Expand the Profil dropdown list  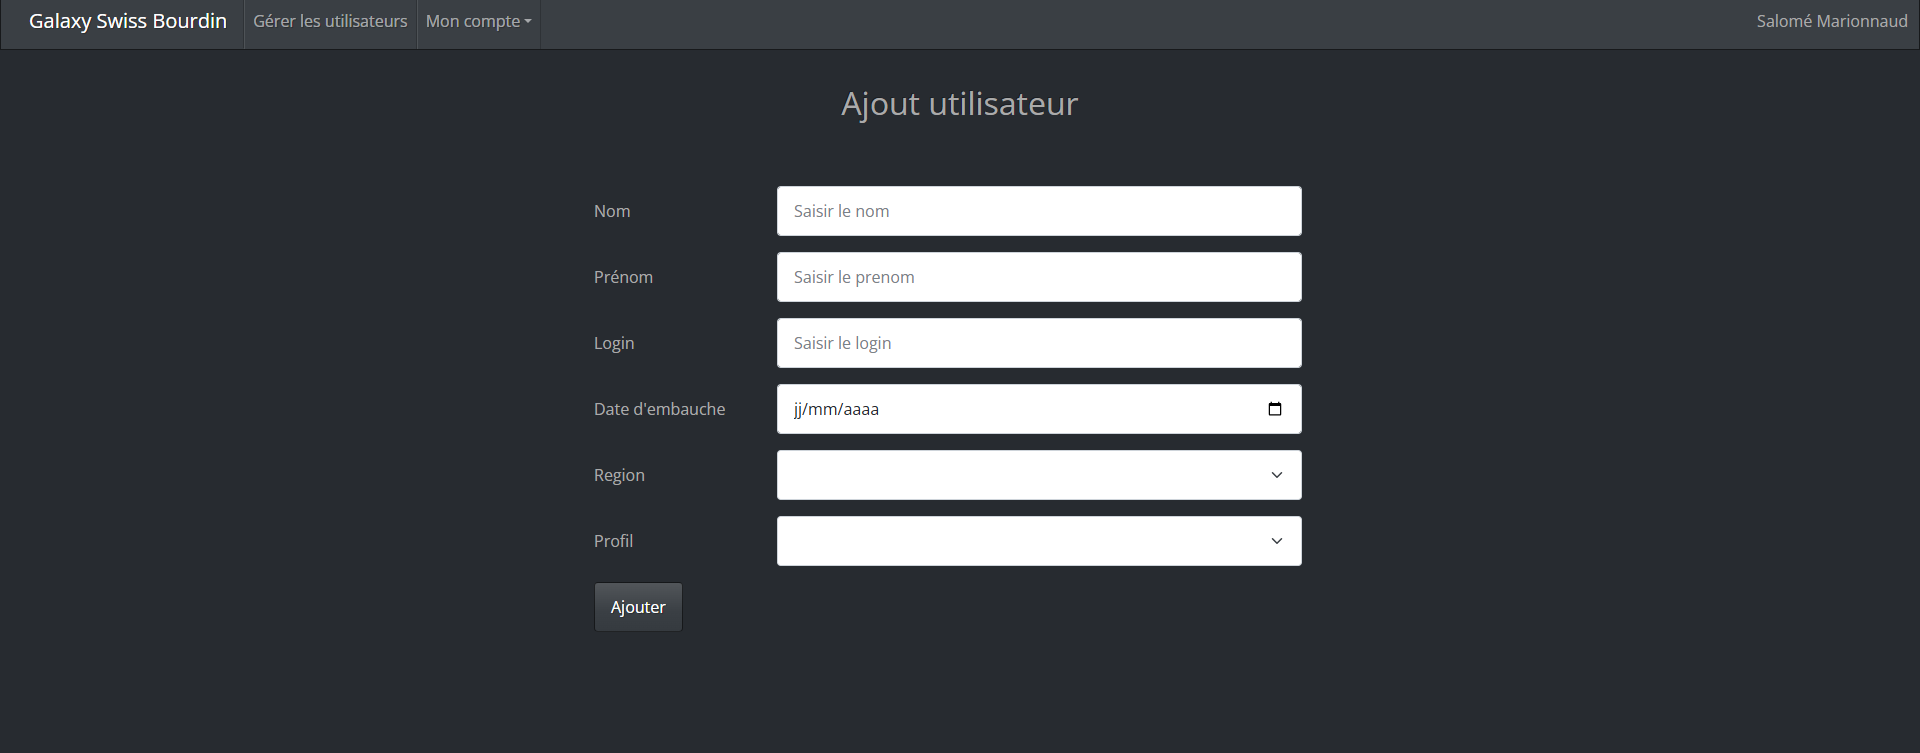pyautogui.click(x=1038, y=541)
